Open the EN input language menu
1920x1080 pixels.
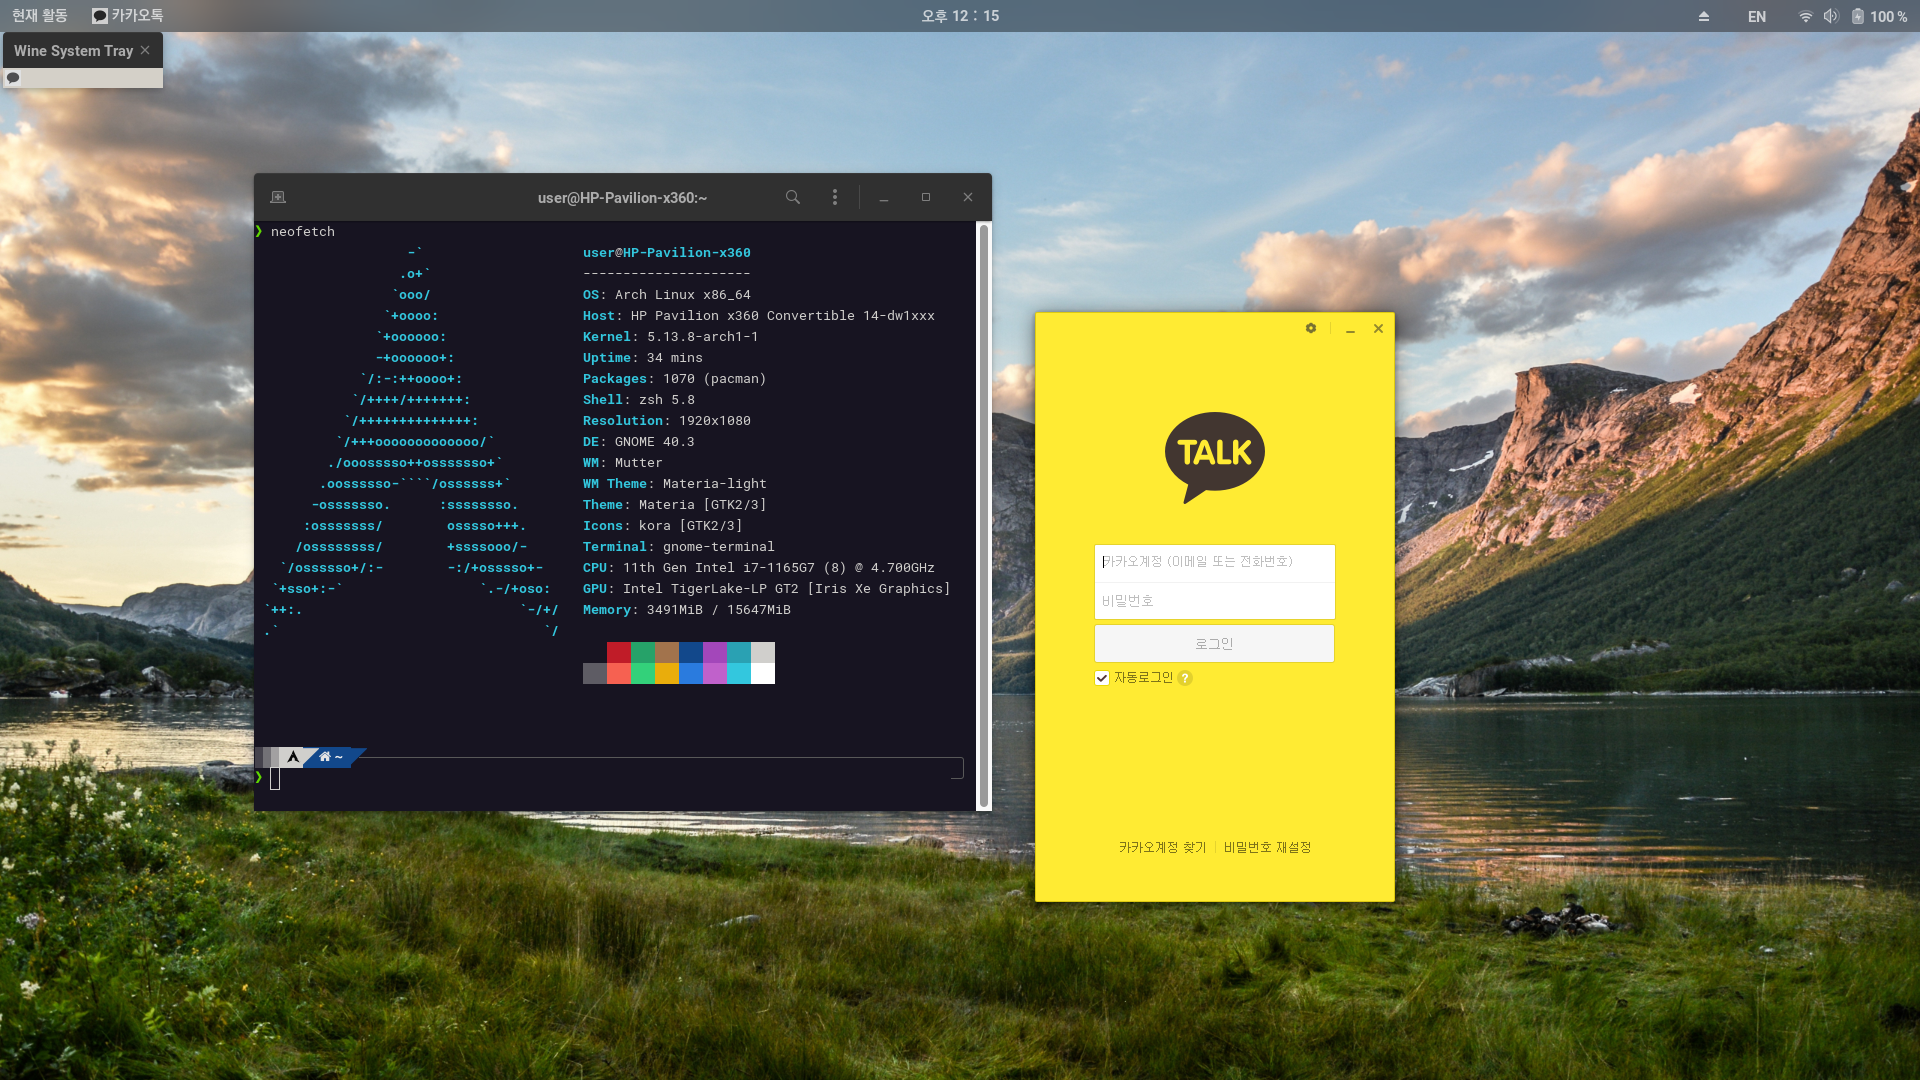pos(1757,16)
